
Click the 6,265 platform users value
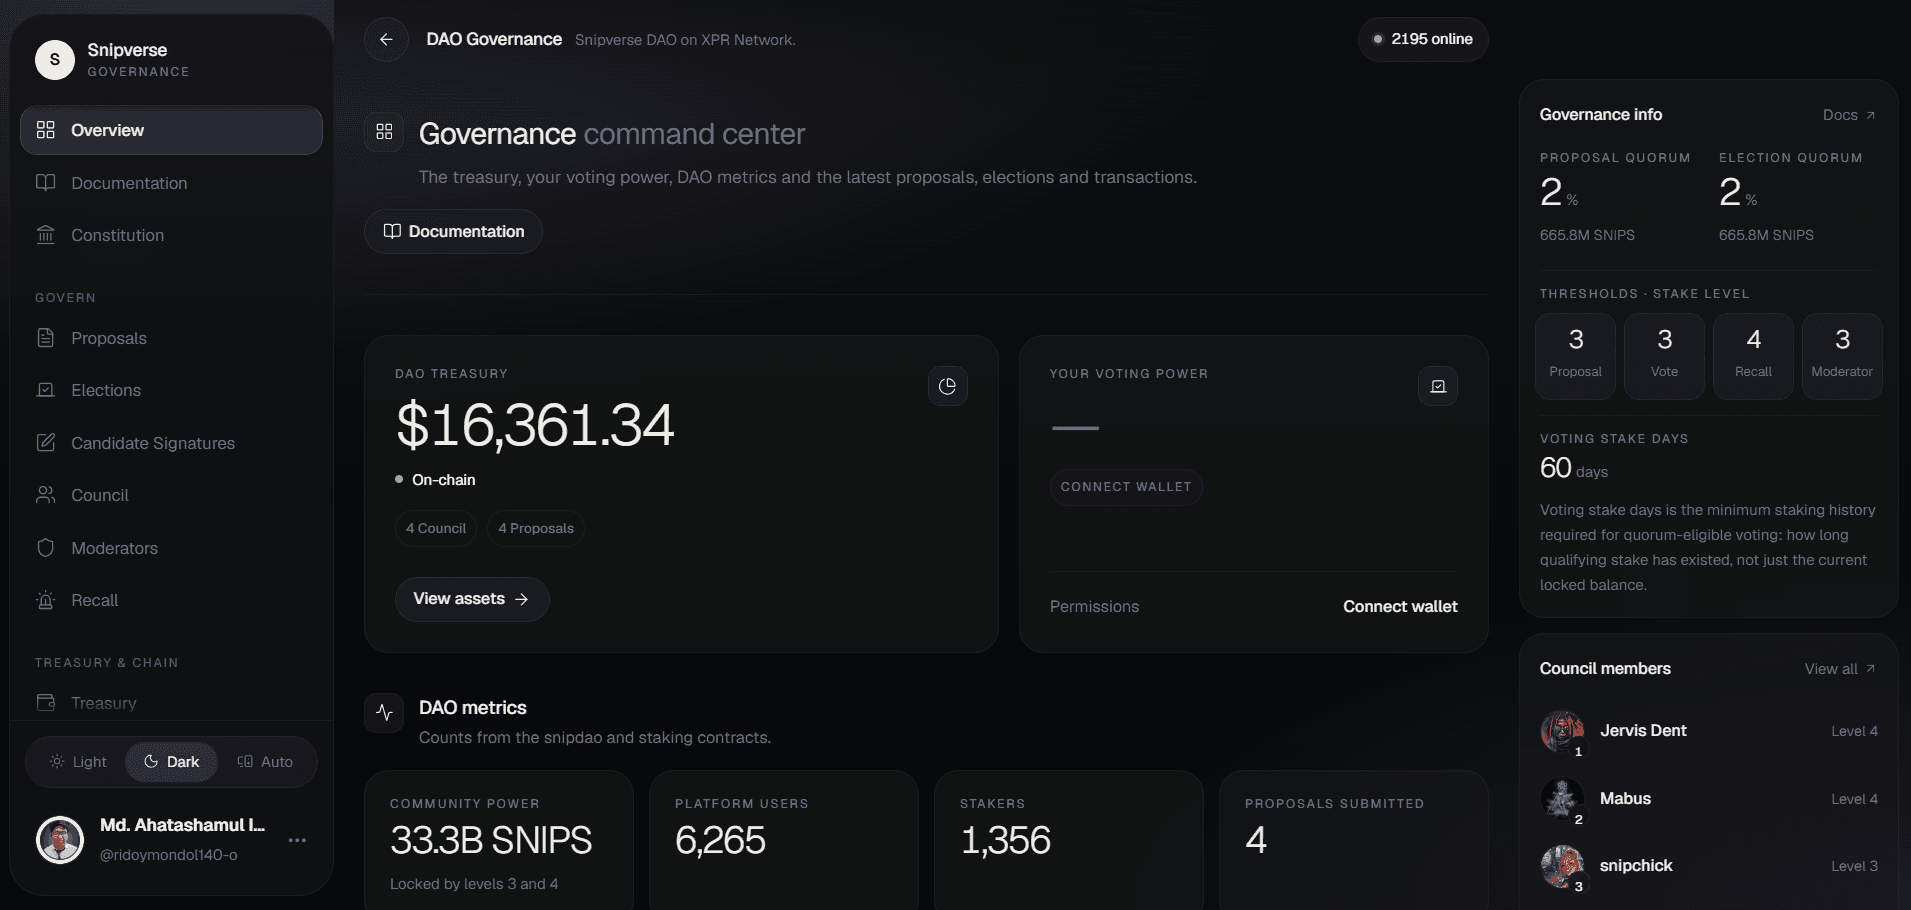720,840
